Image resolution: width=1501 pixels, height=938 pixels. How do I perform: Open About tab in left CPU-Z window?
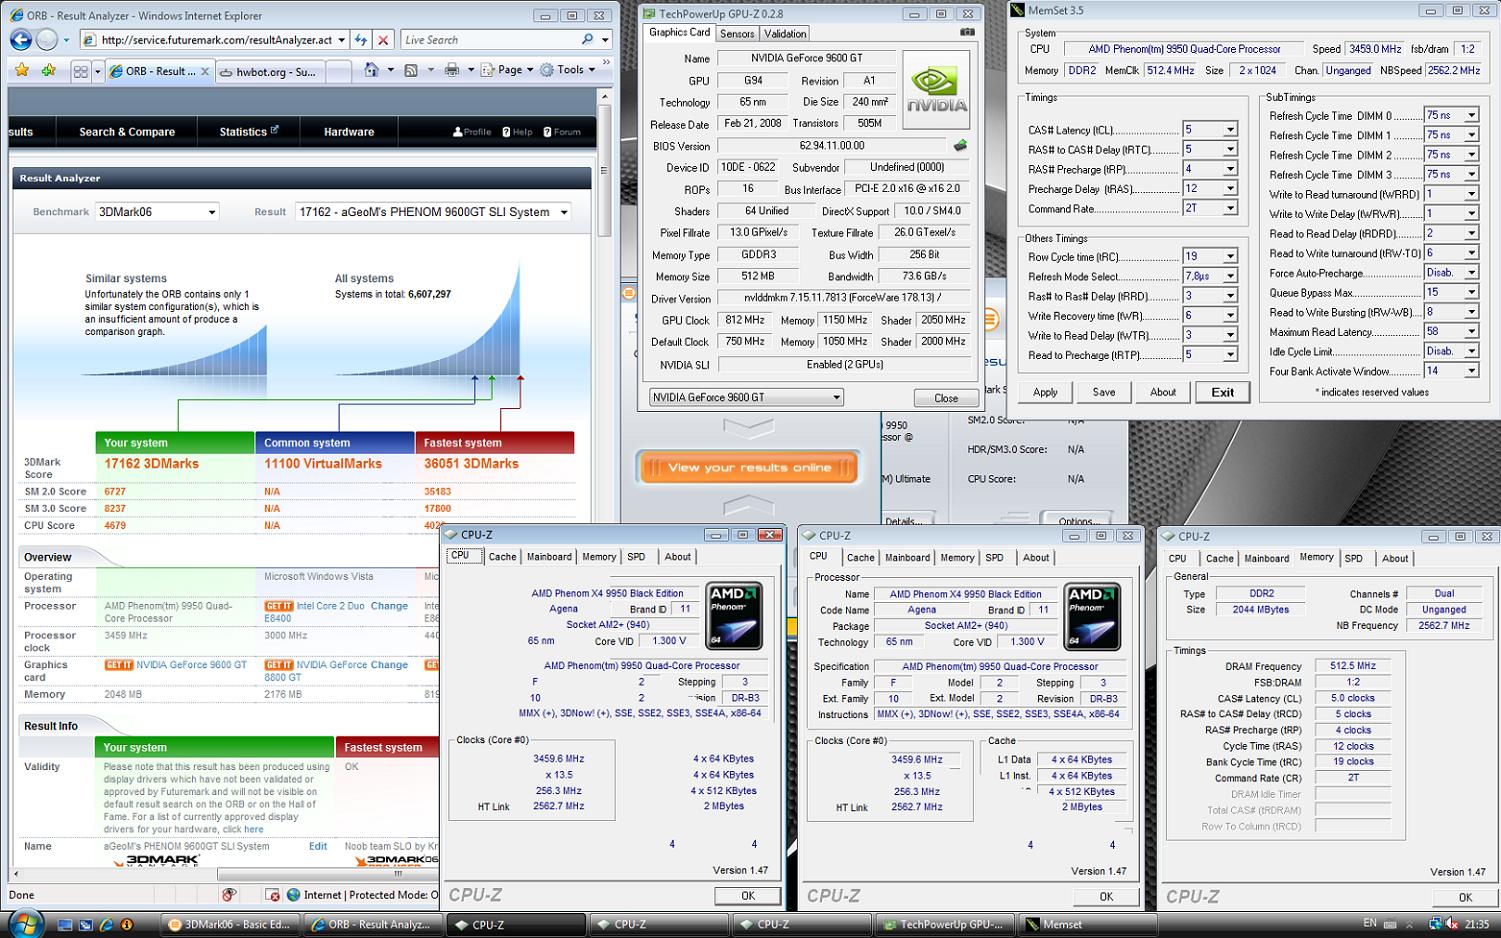click(677, 557)
